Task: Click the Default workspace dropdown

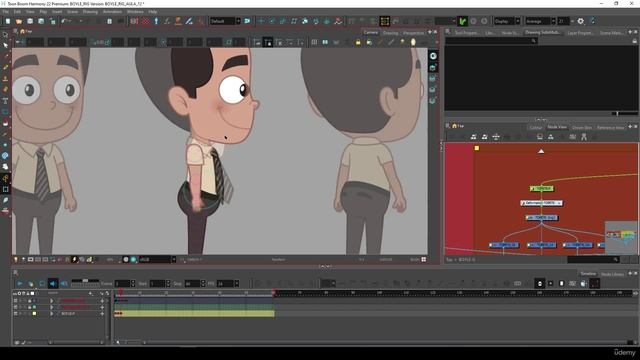Action: [225, 21]
